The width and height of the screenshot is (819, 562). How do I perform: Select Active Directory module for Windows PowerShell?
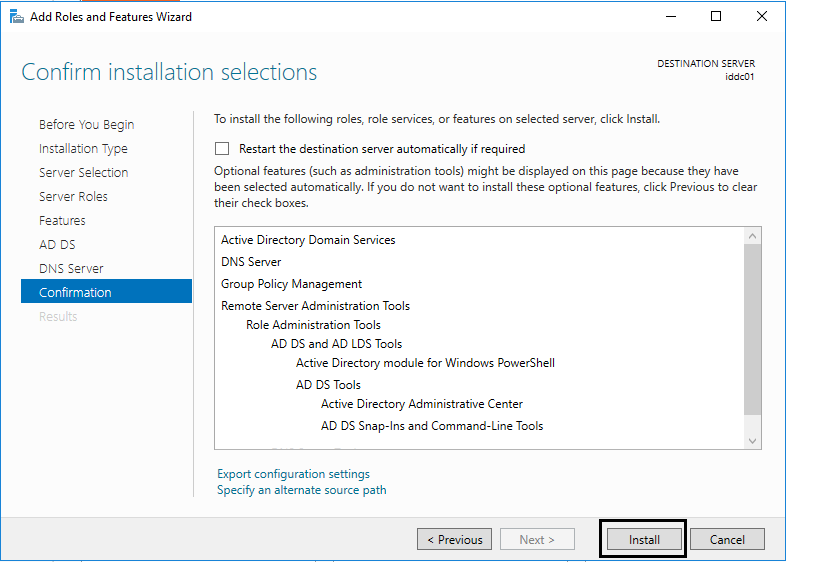425,362
